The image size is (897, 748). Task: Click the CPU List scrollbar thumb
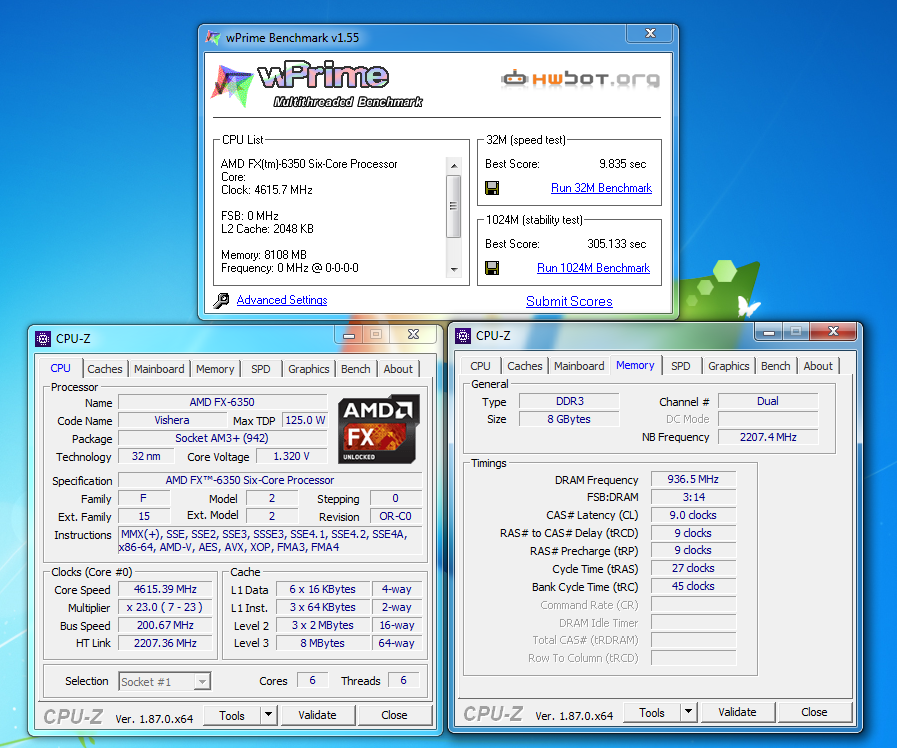[x=454, y=206]
